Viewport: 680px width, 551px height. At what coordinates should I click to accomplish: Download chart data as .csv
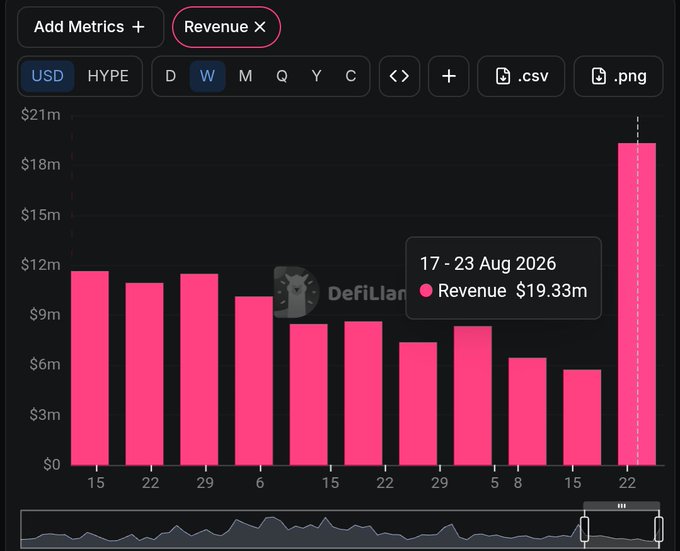tap(521, 76)
